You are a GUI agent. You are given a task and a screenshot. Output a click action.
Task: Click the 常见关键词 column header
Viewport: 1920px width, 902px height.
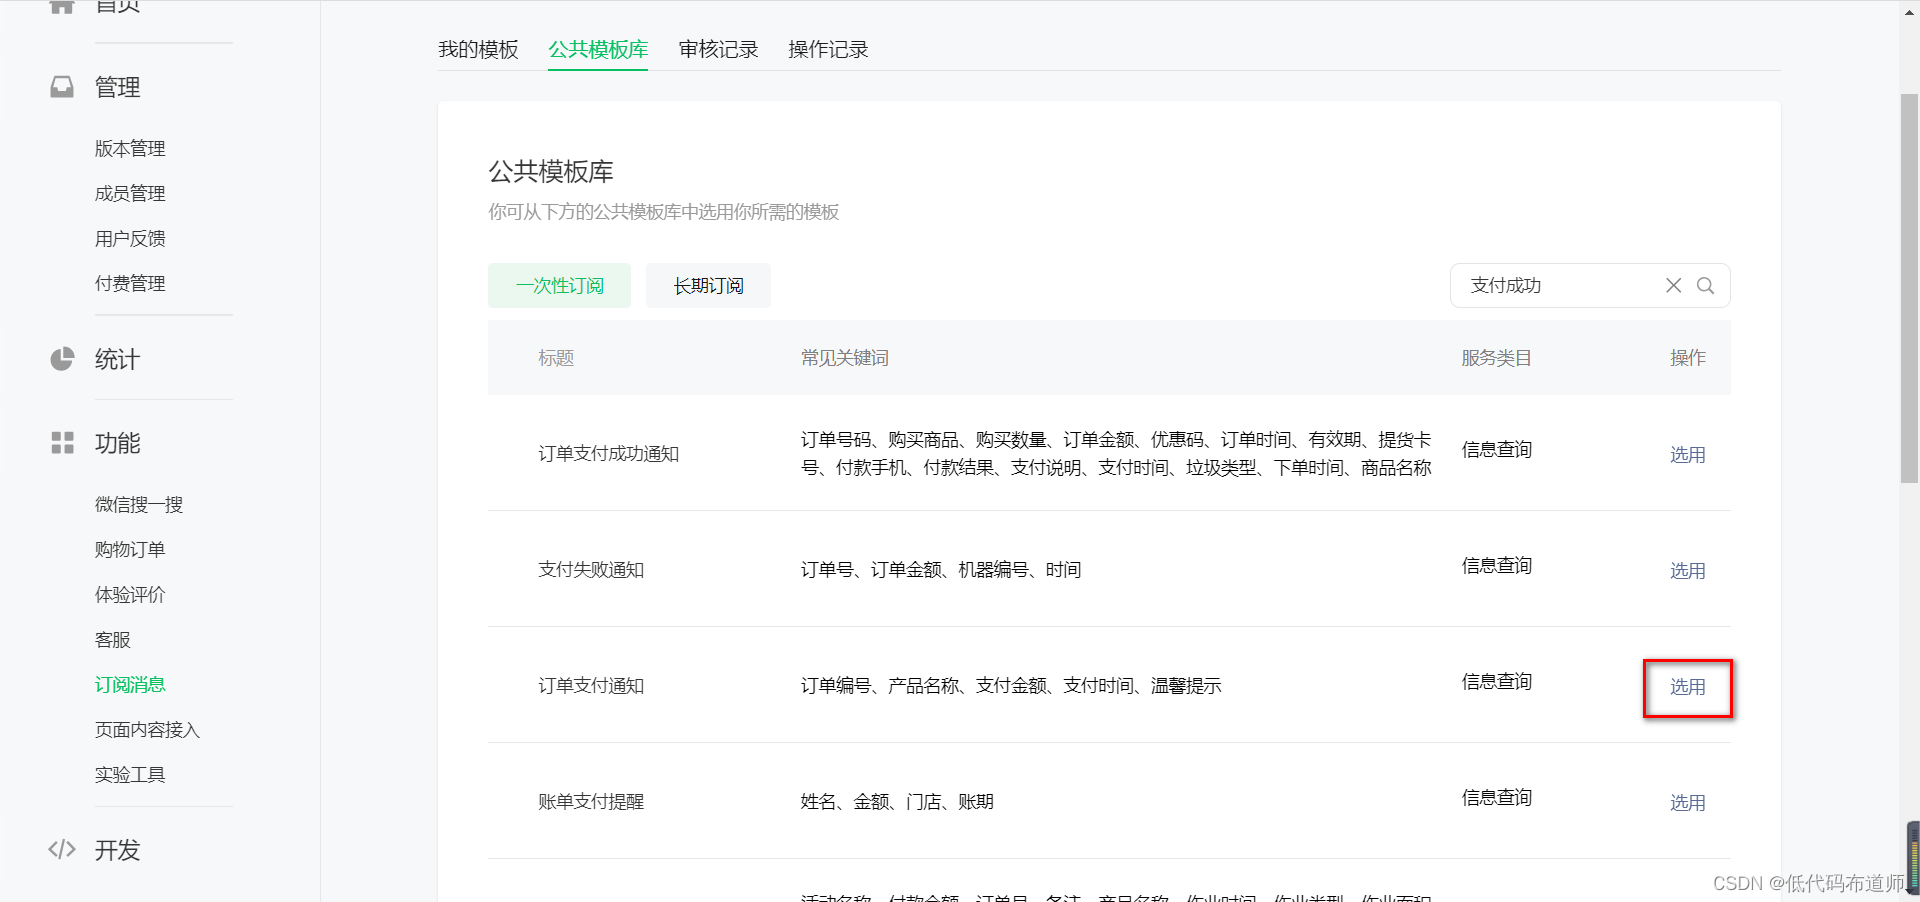click(x=844, y=358)
